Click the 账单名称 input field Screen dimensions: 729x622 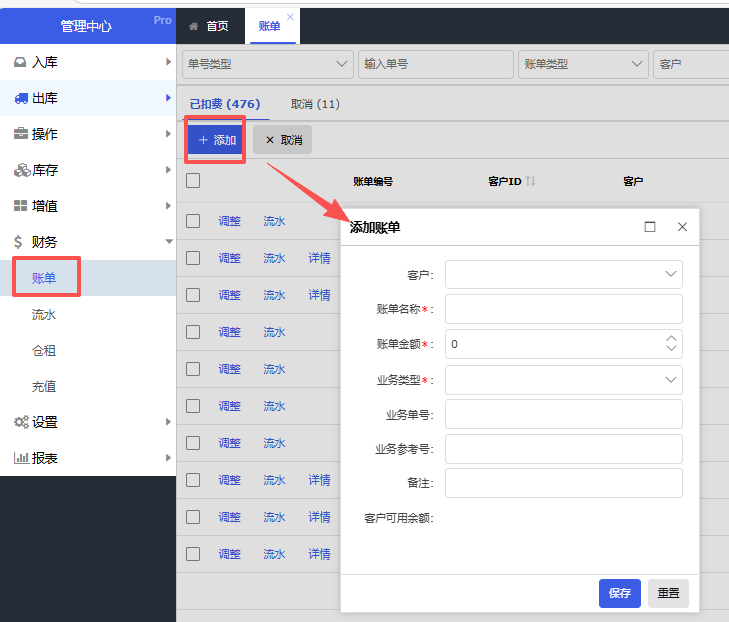pyautogui.click(x=564, y=309)
